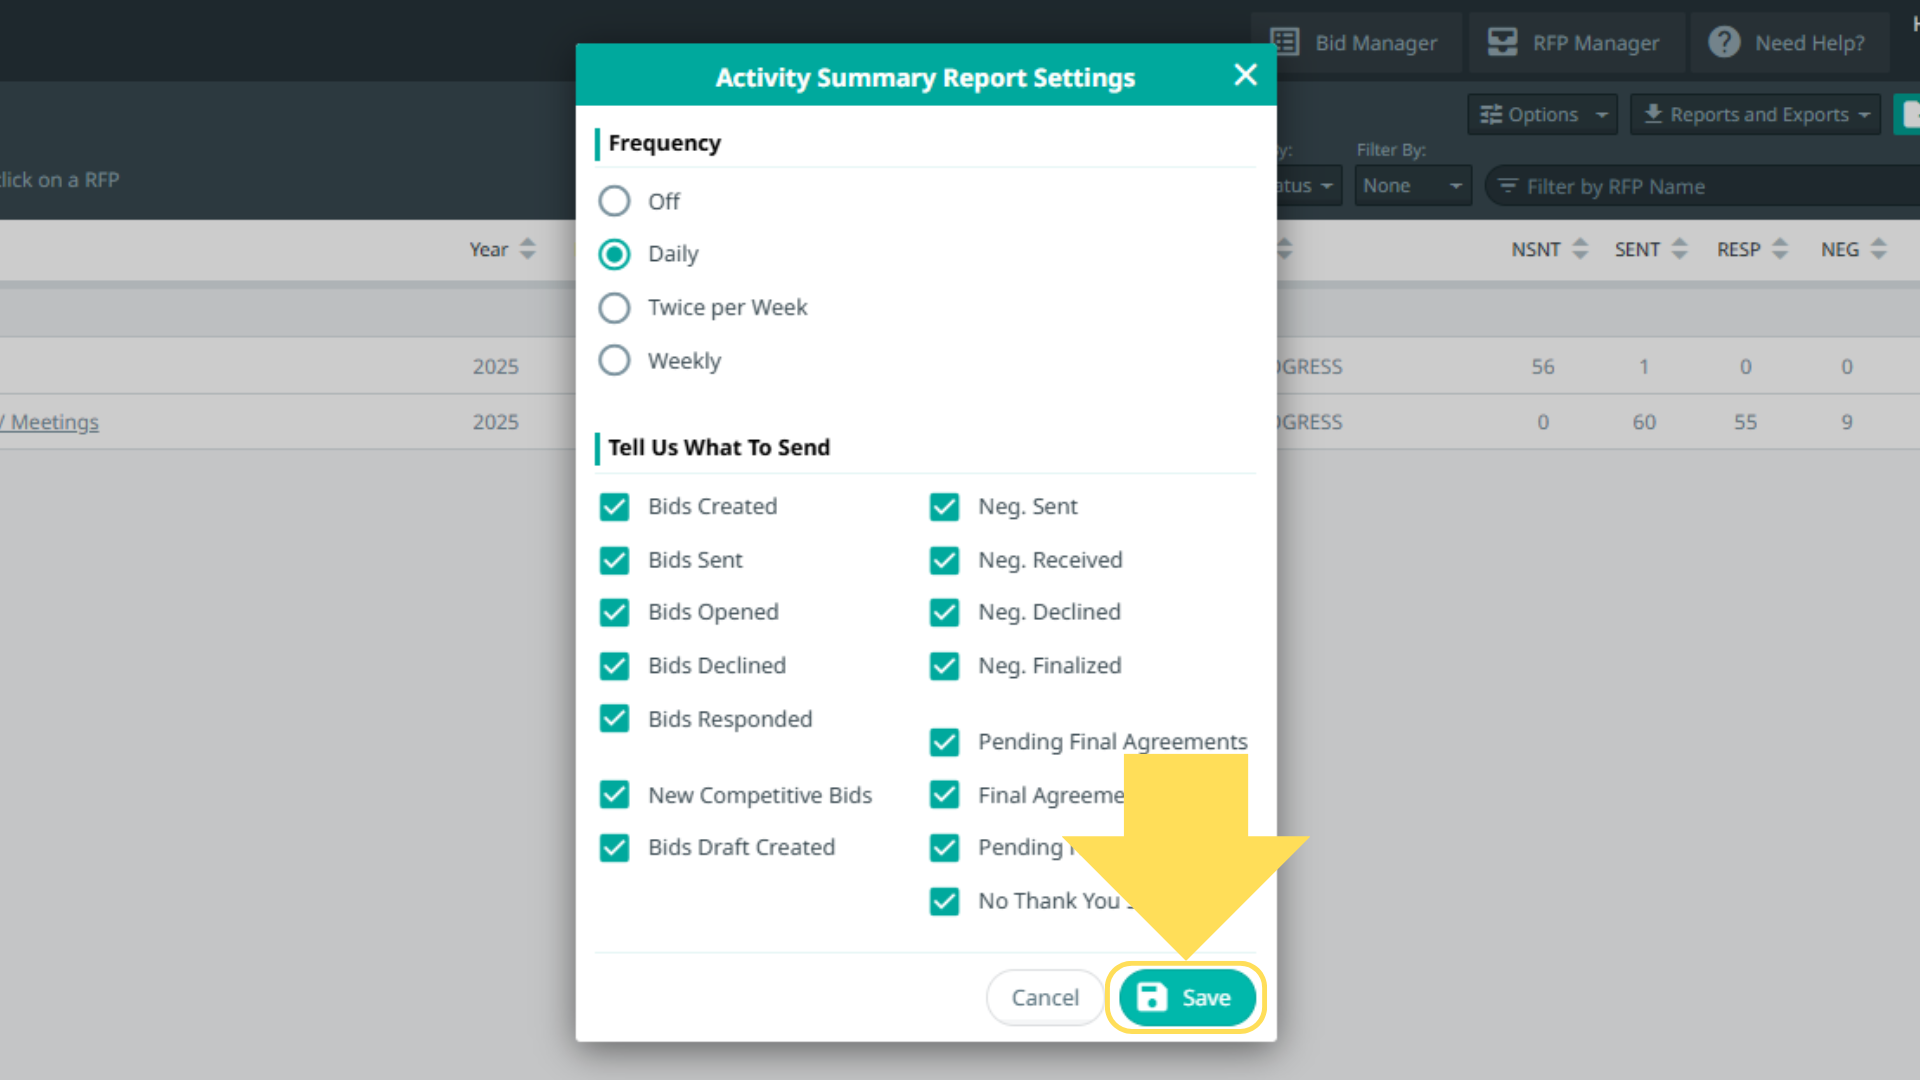The height and width of the screenshot is (1080, 1920).
Task: Sort the NEG column
Action: pos(1879,249)
